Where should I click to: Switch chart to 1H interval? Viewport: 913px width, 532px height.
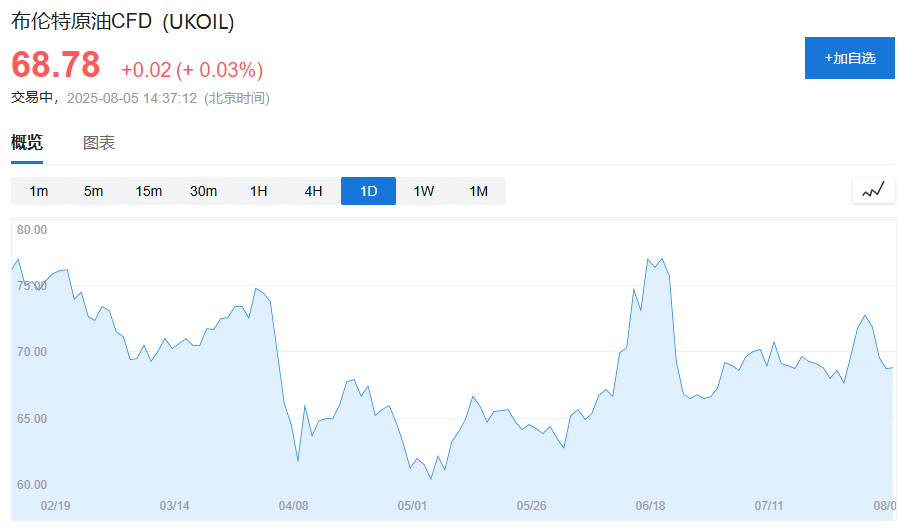(x=258, y=191)
